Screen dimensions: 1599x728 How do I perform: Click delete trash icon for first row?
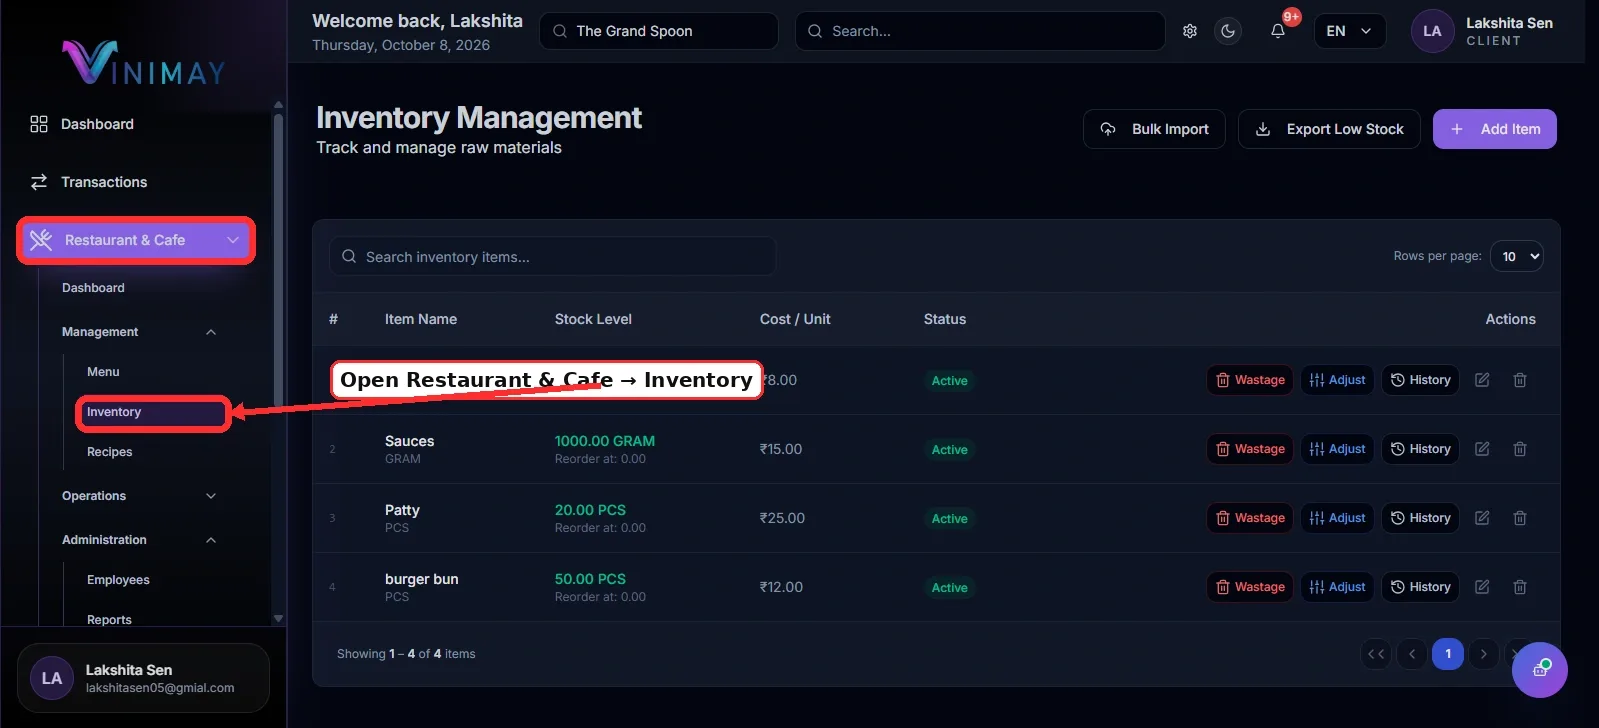tap(1520, 380)
